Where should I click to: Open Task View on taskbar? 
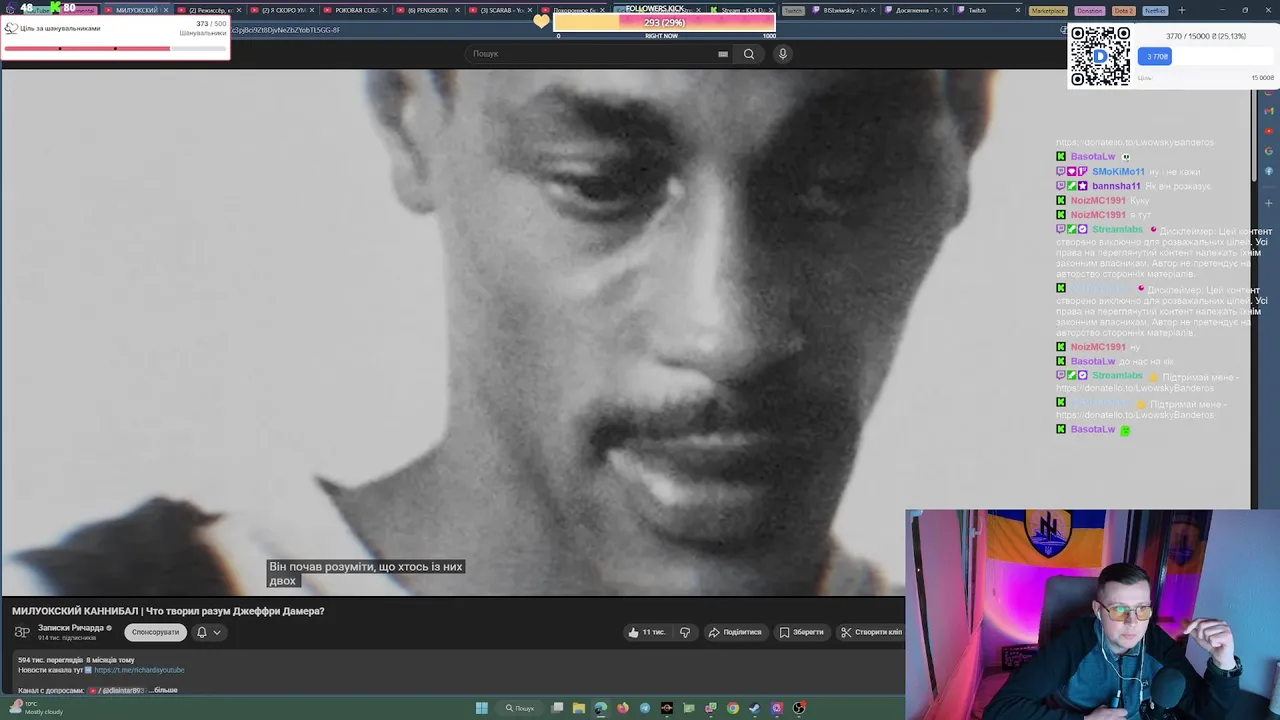pyautogui.click(x=557, y=708)
